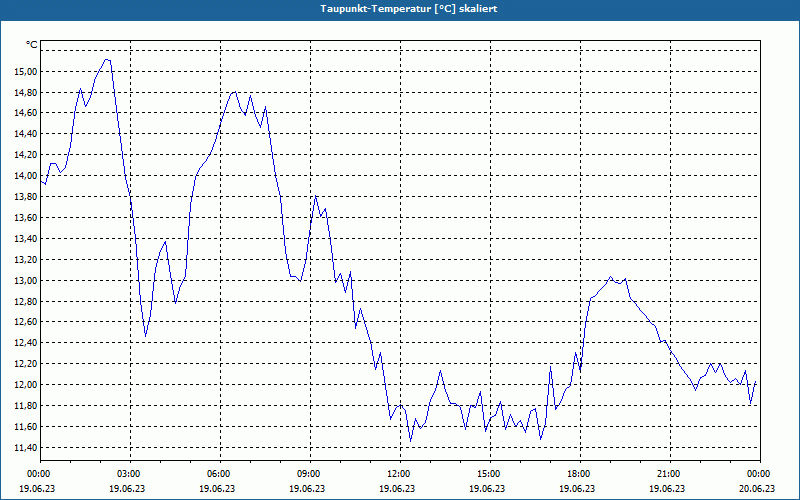Pick the '13,80' y-axis value
800x500 pixels.
[26, 196]
